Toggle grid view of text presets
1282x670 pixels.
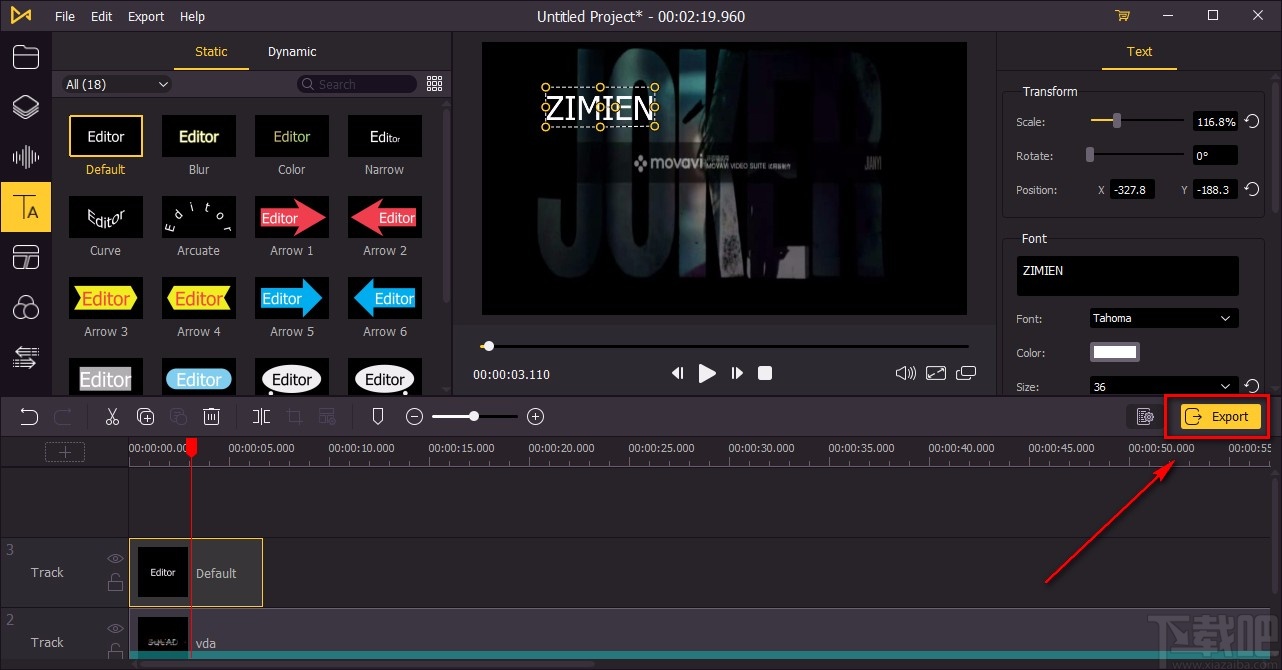434,84
